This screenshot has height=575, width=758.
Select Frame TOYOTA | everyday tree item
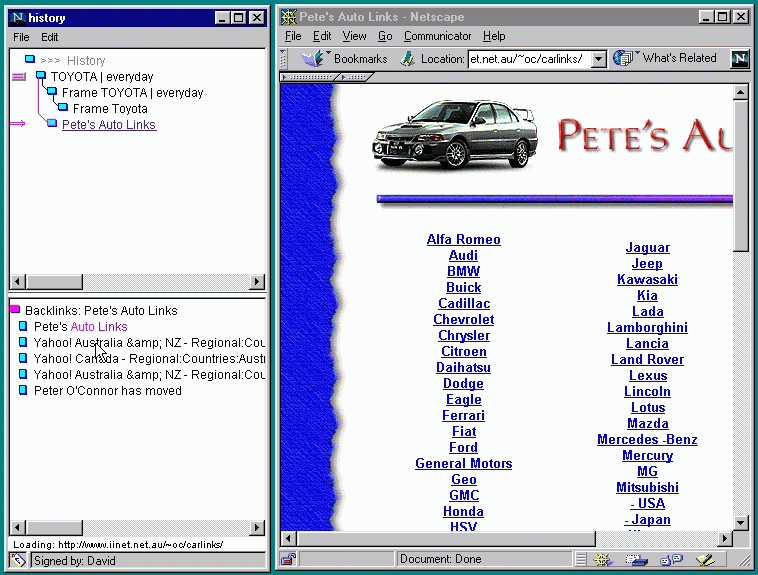[132, 92]
